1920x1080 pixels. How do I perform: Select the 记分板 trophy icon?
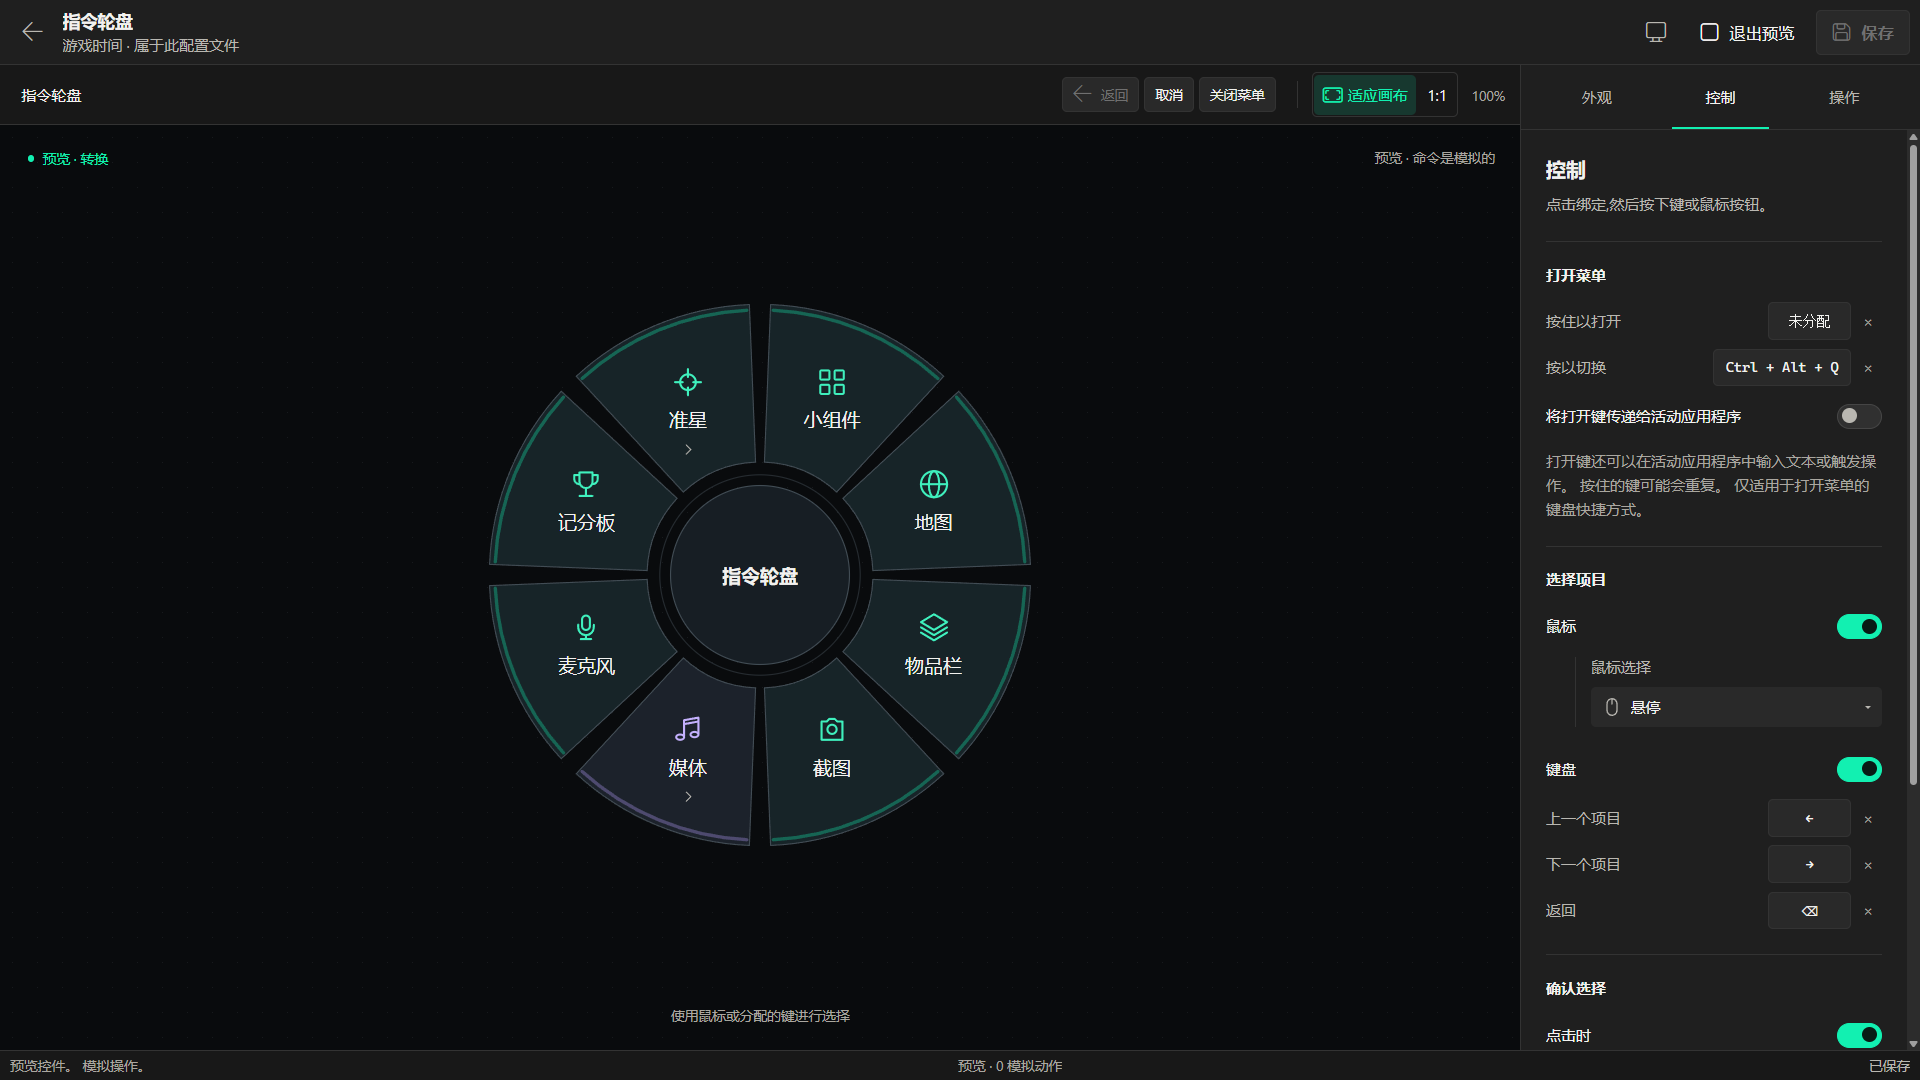(x=586, y=484)
